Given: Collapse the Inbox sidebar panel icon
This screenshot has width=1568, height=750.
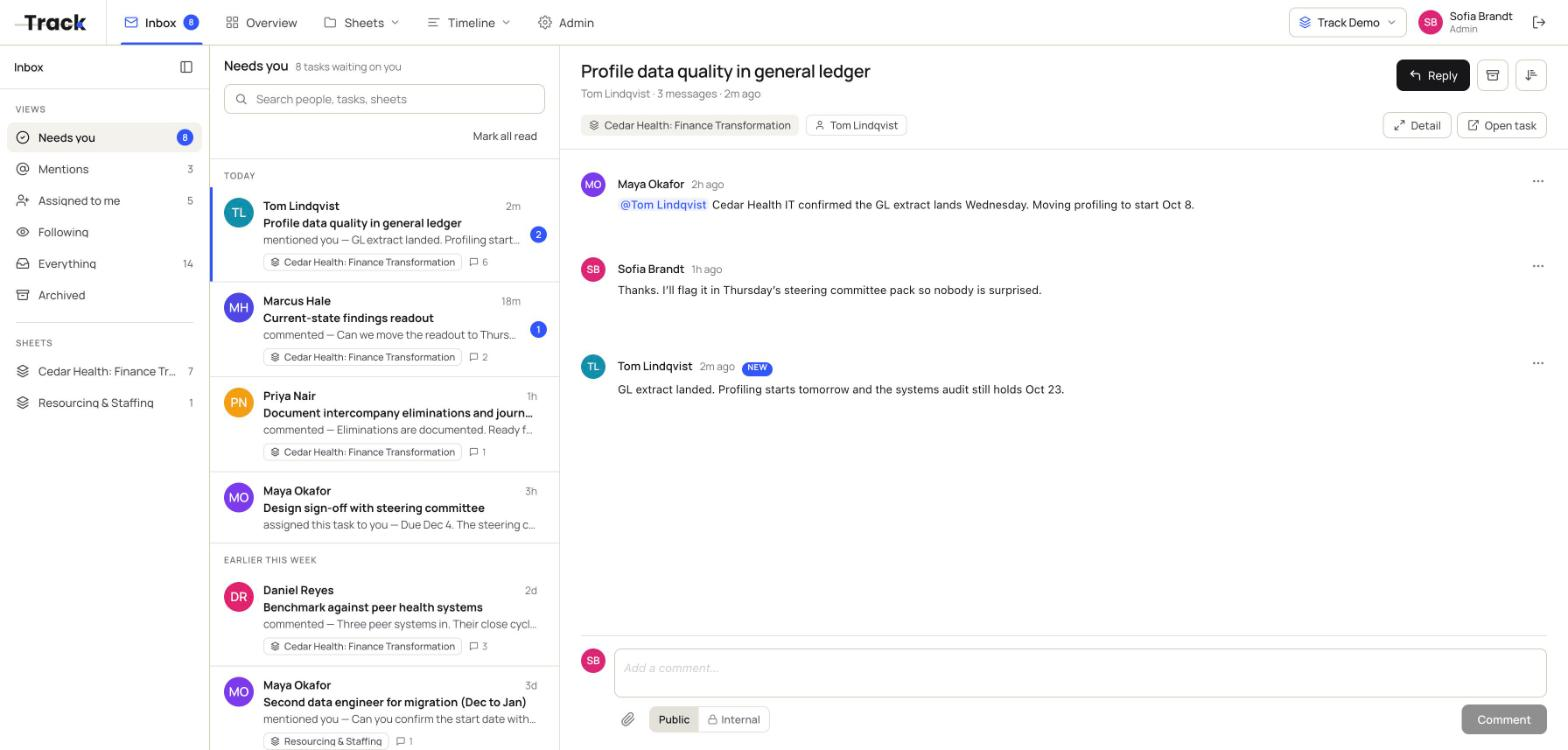Looking at the screenshot, I should click(186, 67).
